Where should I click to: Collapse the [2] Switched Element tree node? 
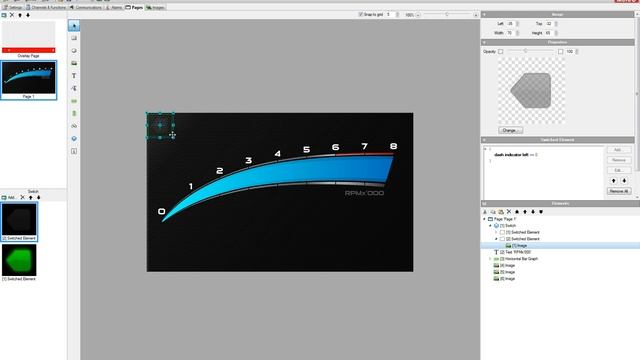496,239
